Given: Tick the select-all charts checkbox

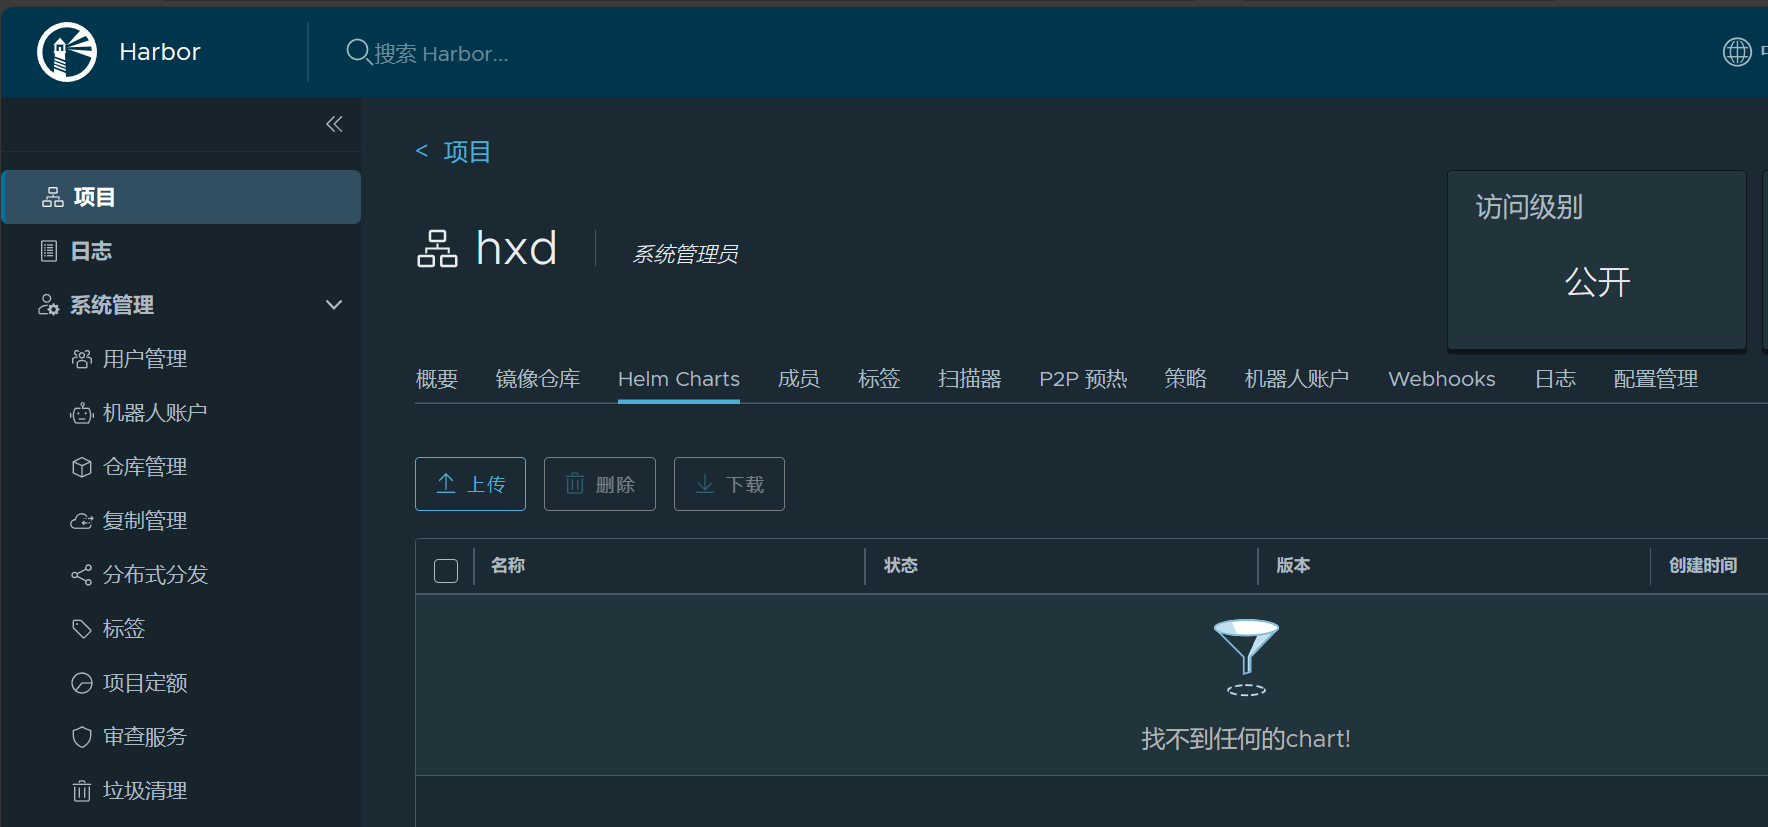Looking at the screenshot, I should (446, 571).
